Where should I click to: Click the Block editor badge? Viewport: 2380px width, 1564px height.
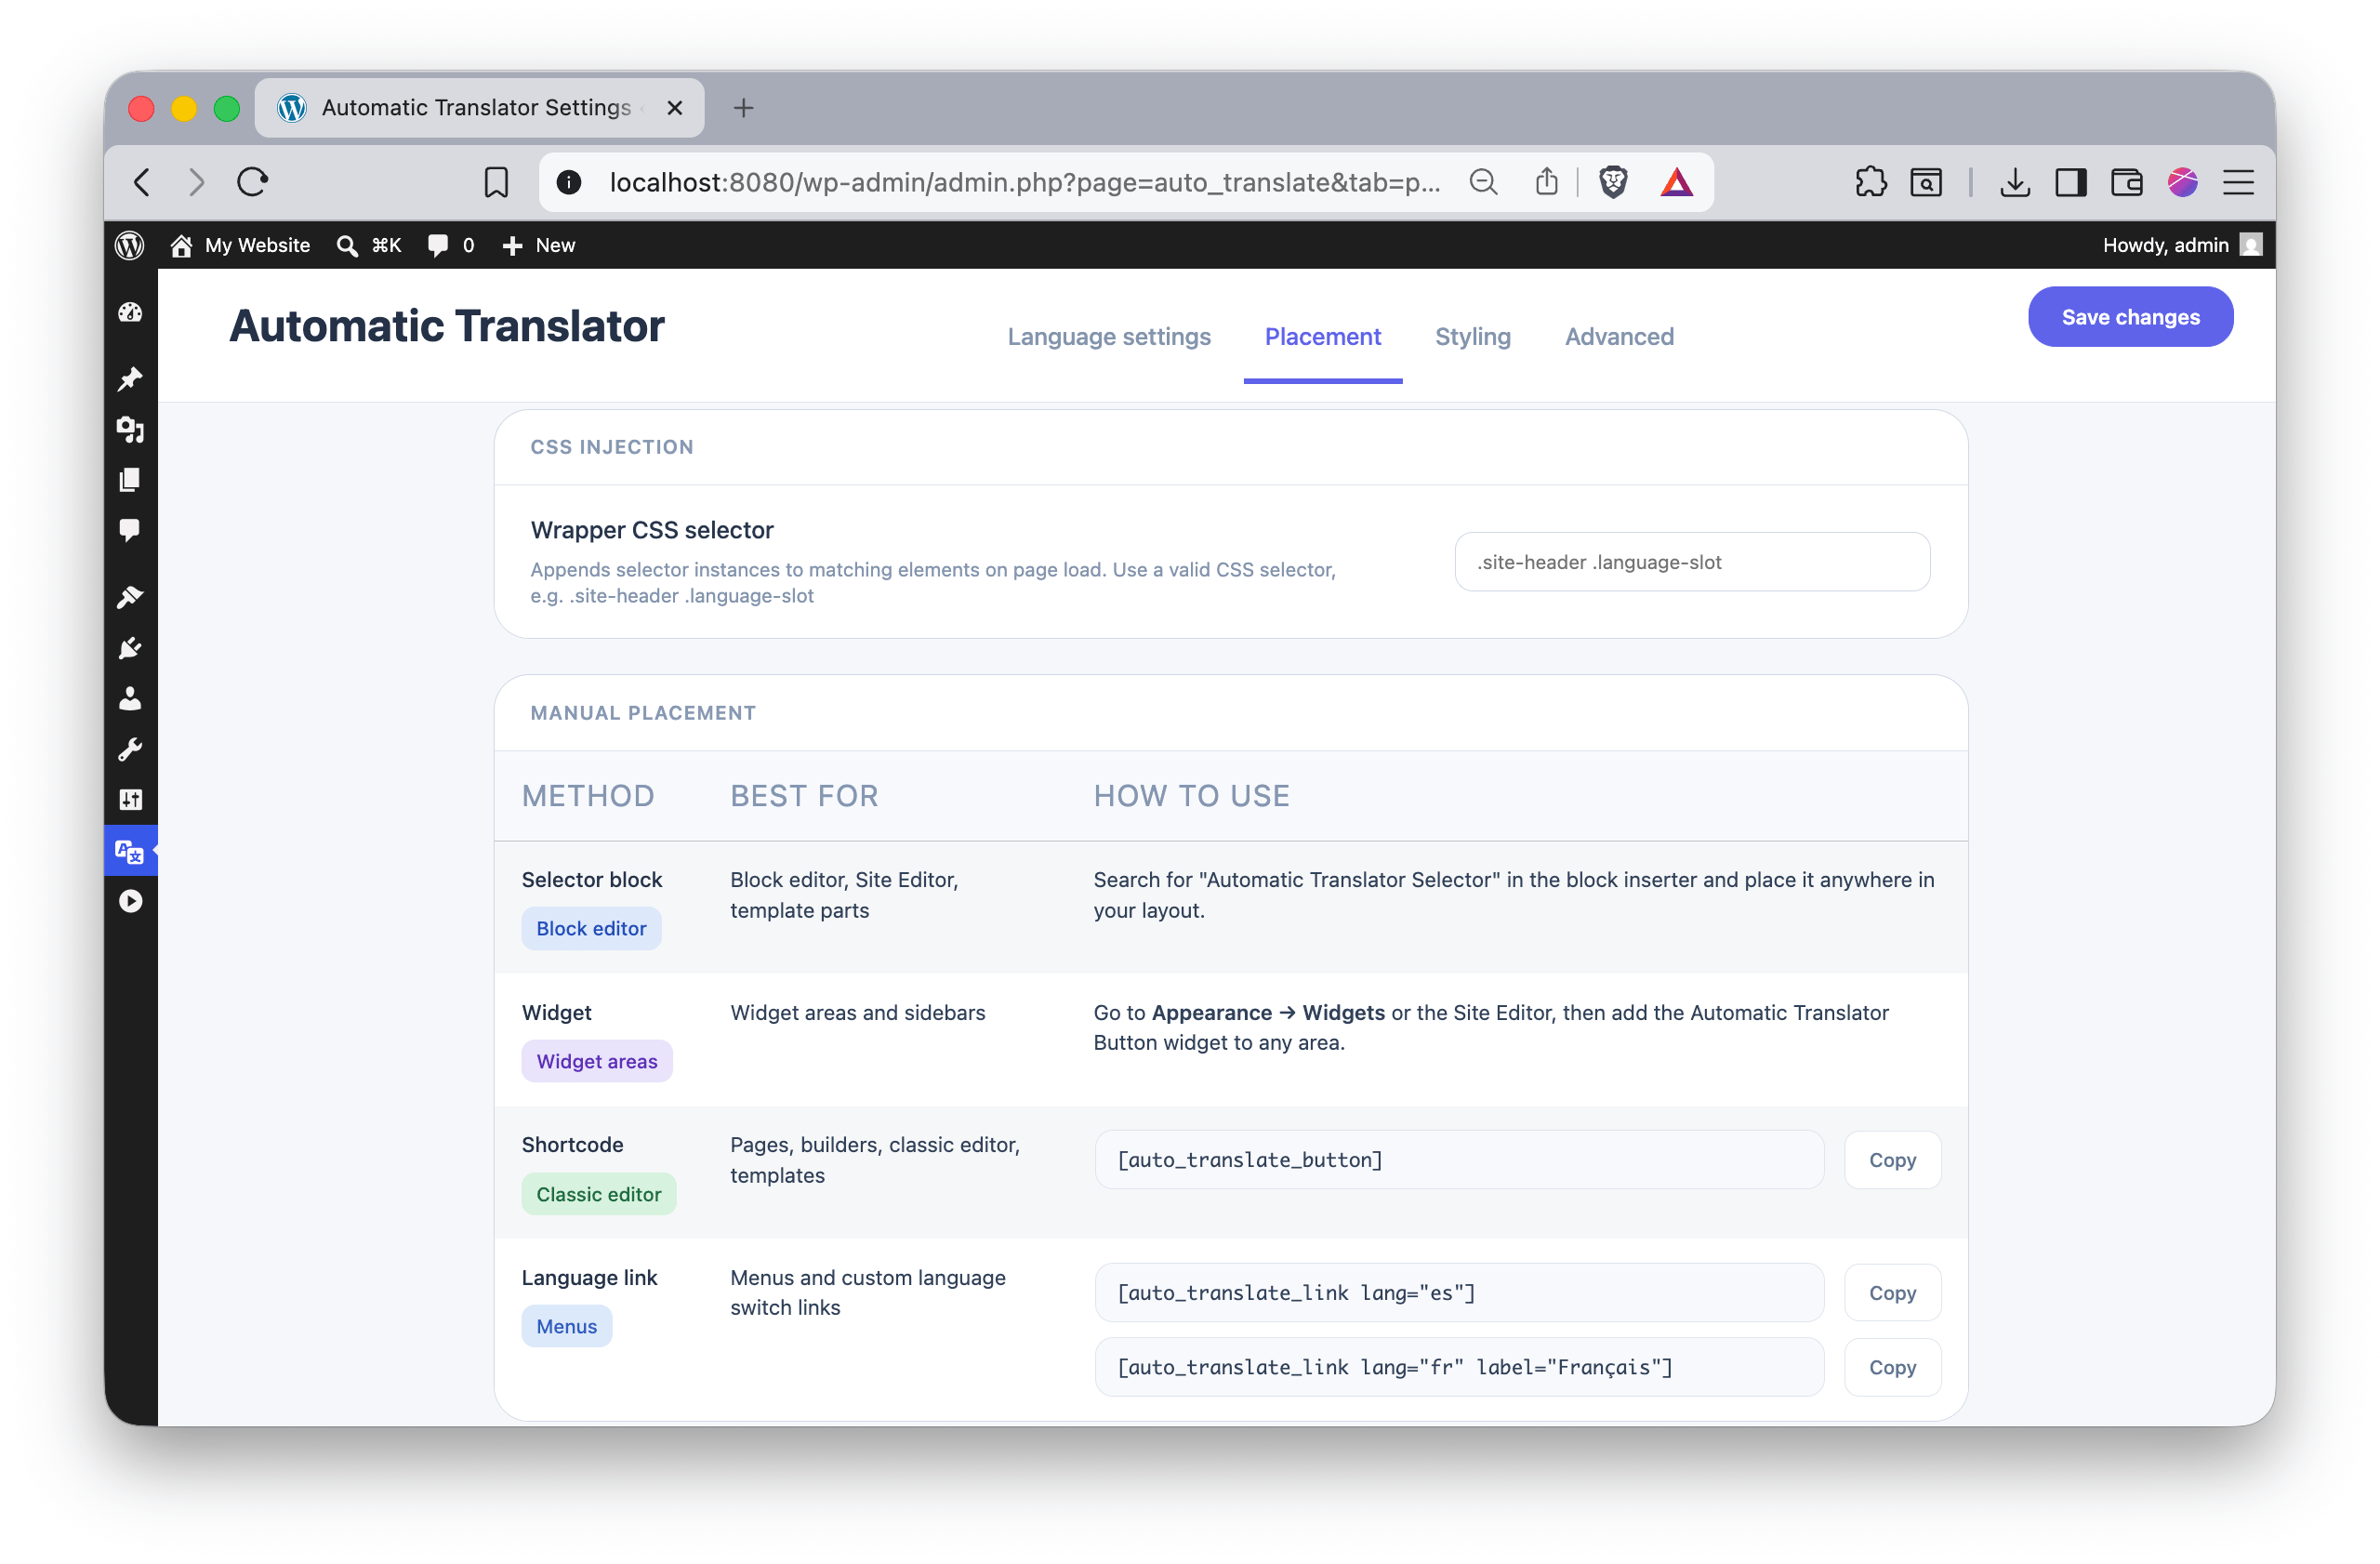pos(591,928)
